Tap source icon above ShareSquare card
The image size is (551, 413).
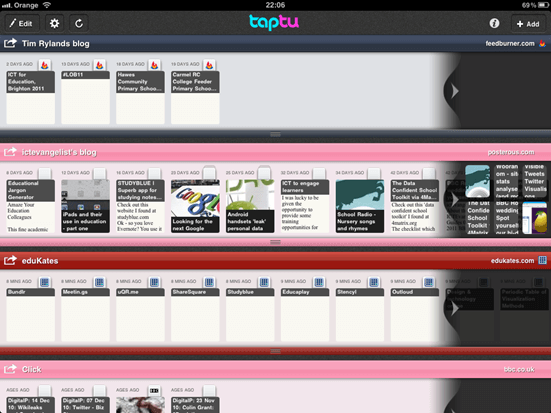coord(209,282)
